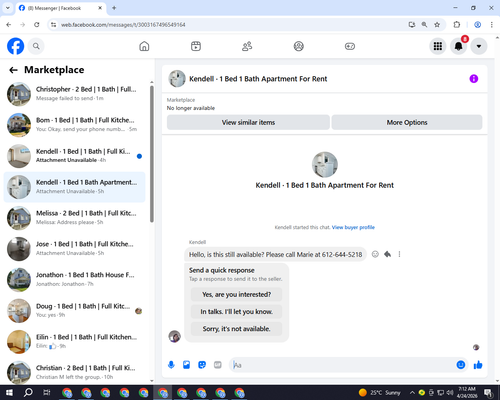Expand the account dropdown arrow
Image resolution: width=500 pixels, height=400 pixels.
479,46
